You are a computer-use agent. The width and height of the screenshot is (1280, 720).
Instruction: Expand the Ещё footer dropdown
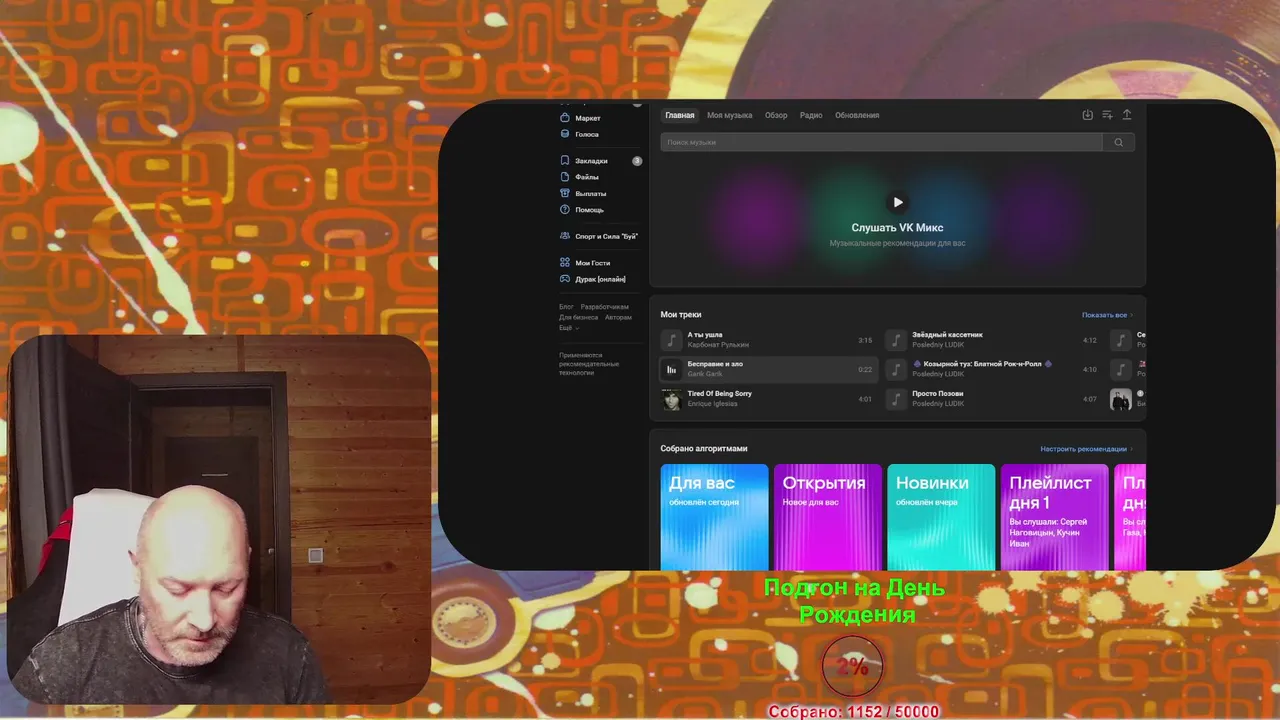coord(568,328)
